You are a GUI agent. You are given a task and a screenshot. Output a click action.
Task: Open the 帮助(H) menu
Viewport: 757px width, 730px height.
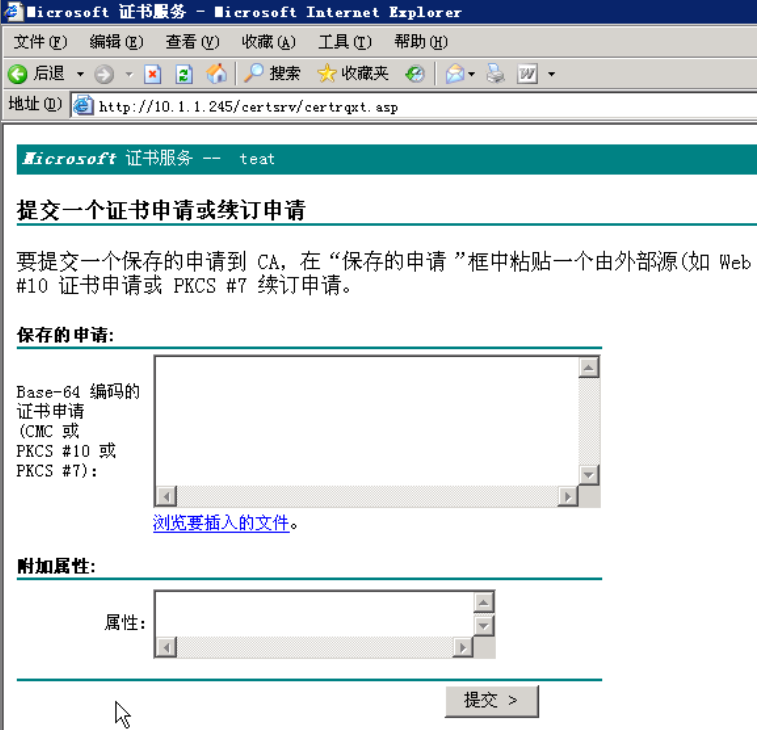(x=421, y=42)
